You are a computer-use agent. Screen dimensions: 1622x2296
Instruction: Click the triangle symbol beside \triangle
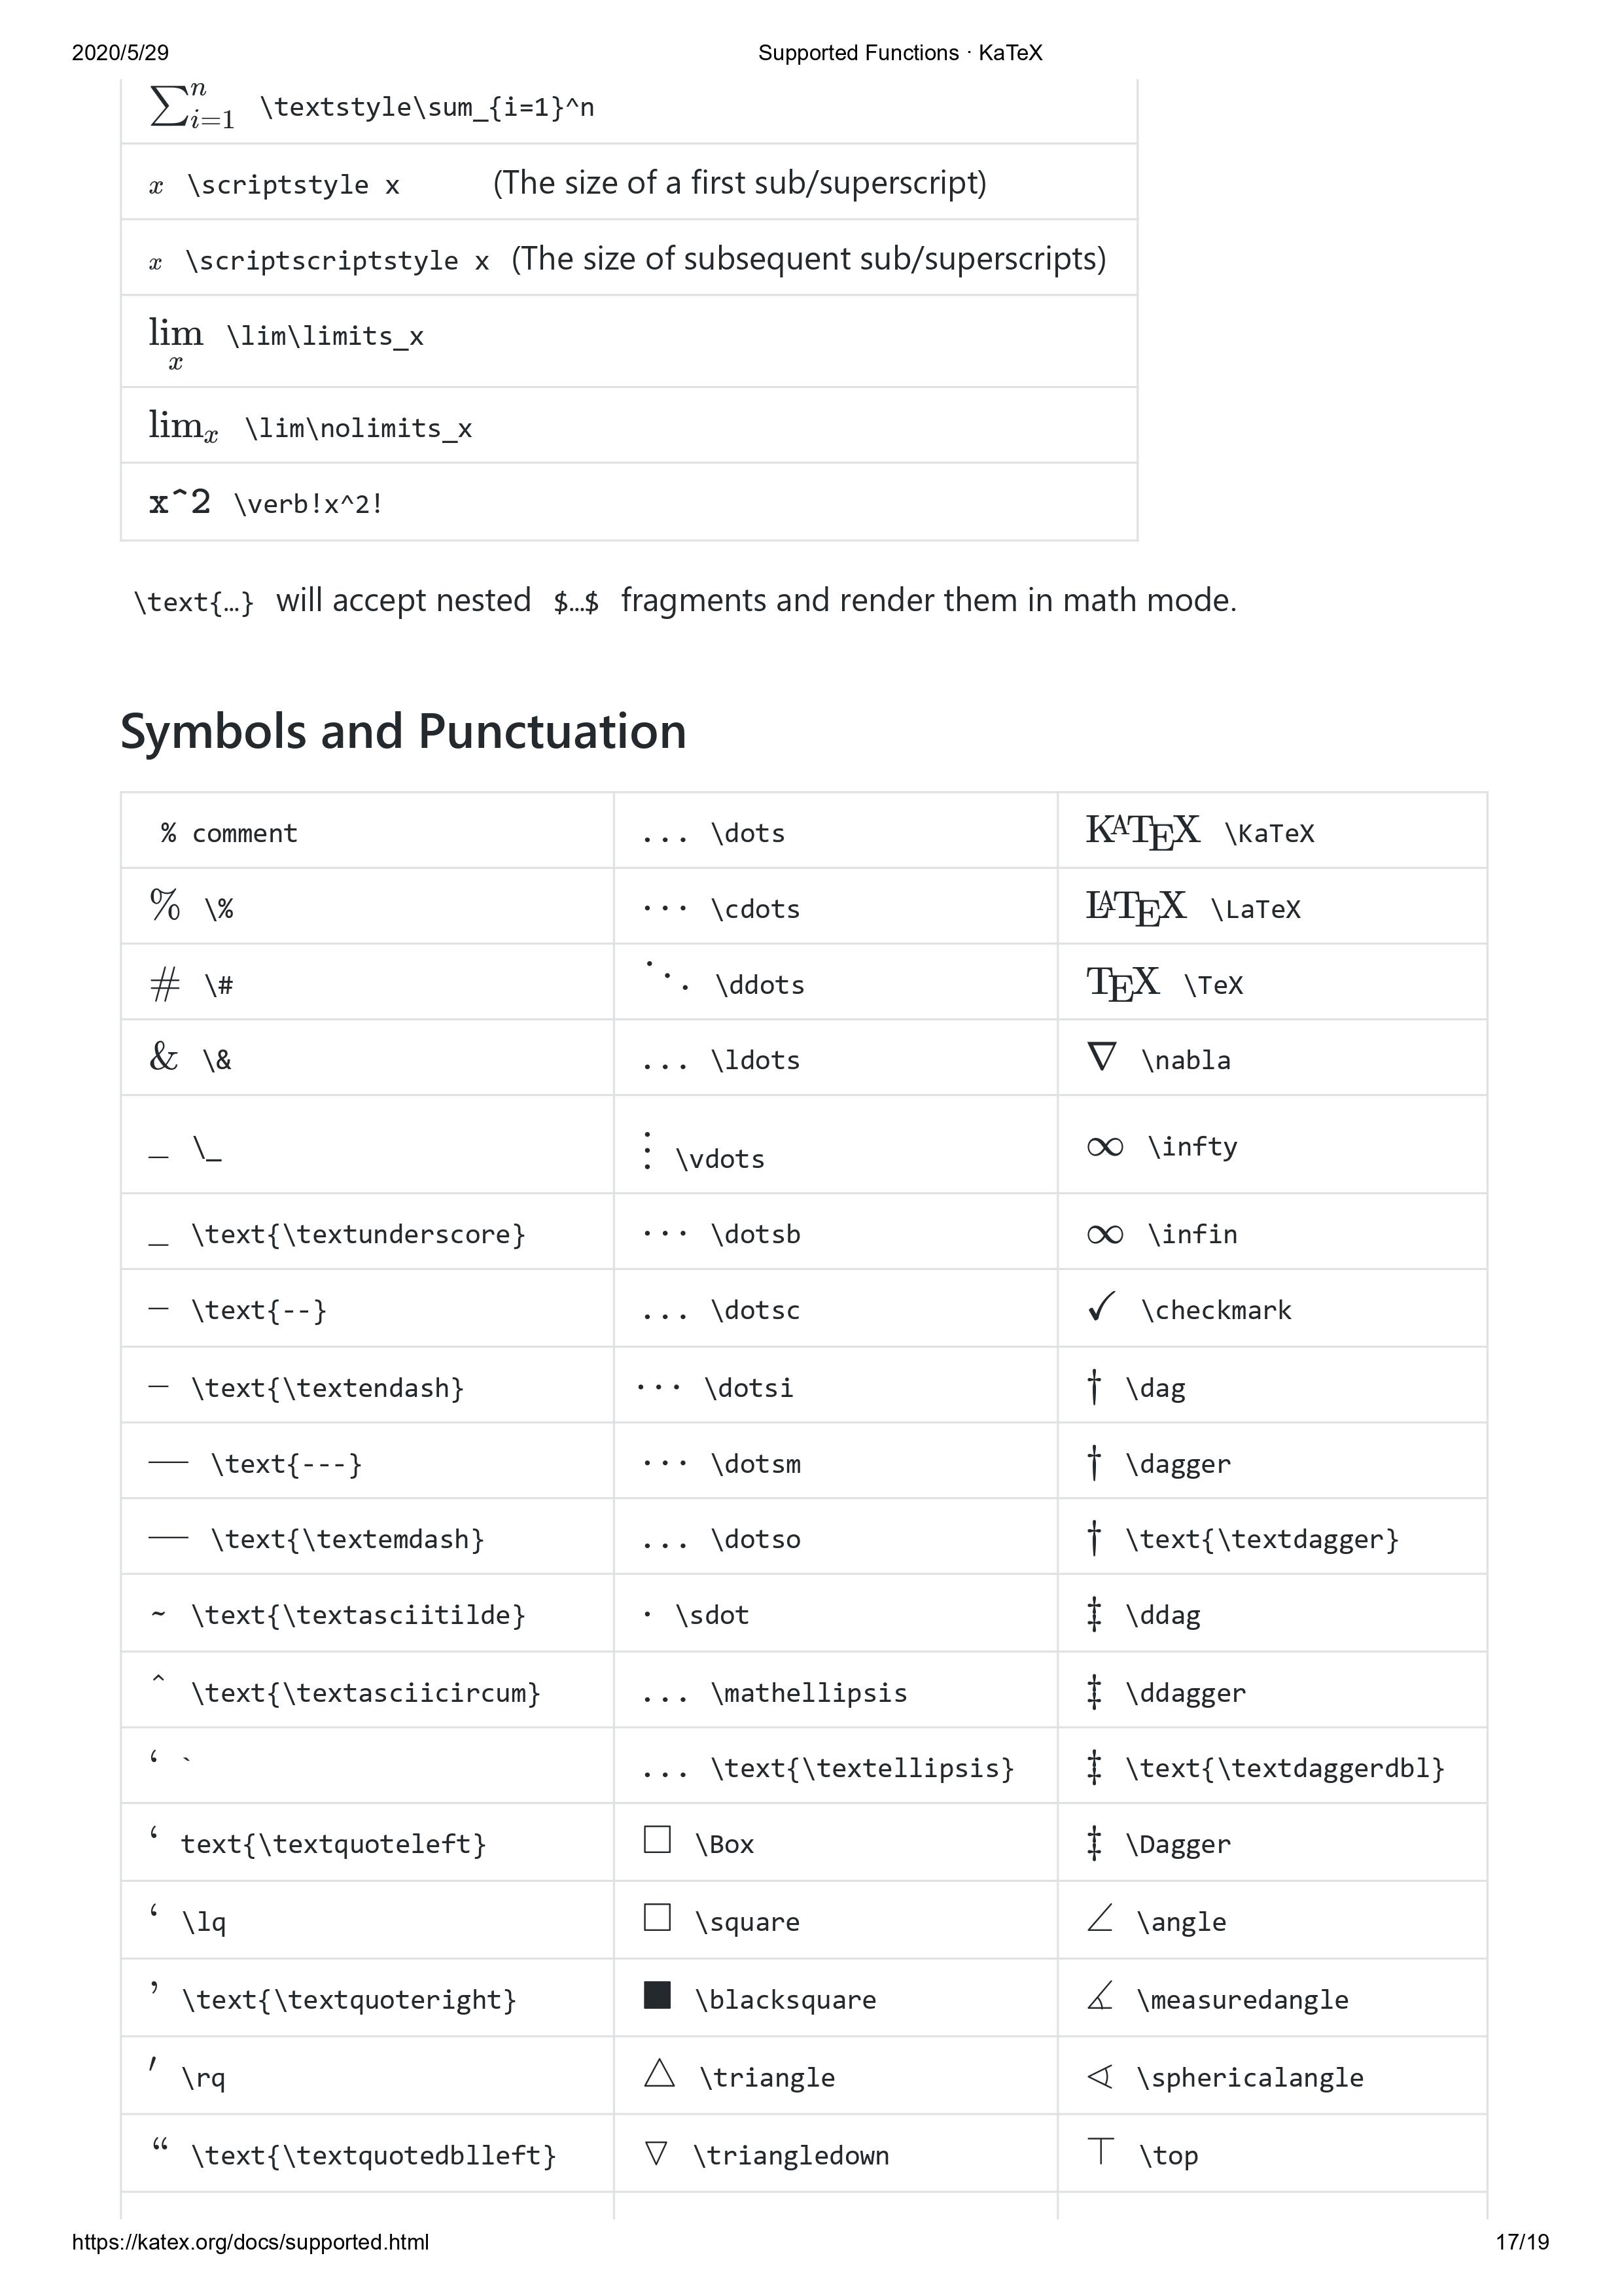[x=659, y=2073]
